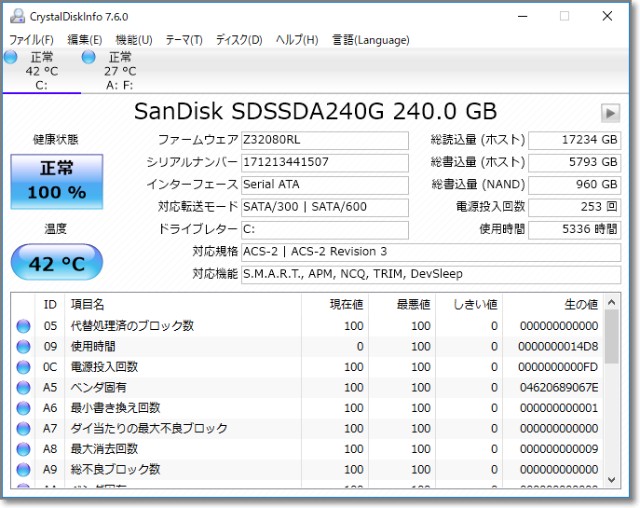
Task: Select the C: drive status orb
Action: click(11, 58)
